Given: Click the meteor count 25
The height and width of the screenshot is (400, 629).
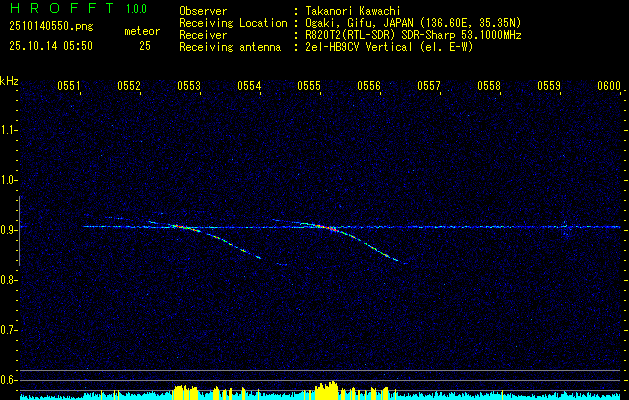Looking at the screenshot, I should (x=145, y=46).
